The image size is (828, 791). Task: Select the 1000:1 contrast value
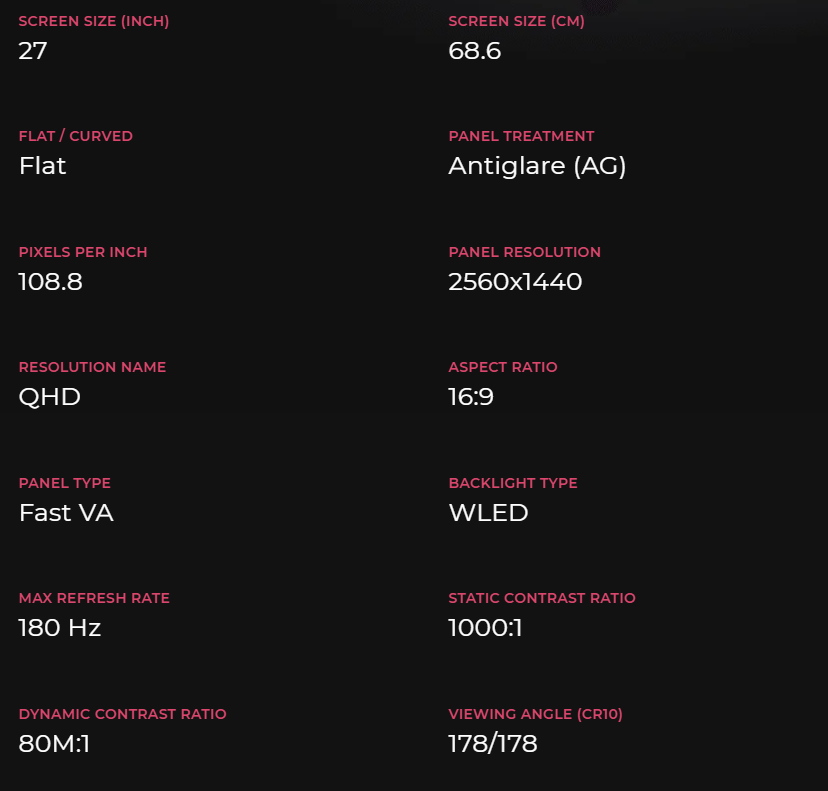486,628
